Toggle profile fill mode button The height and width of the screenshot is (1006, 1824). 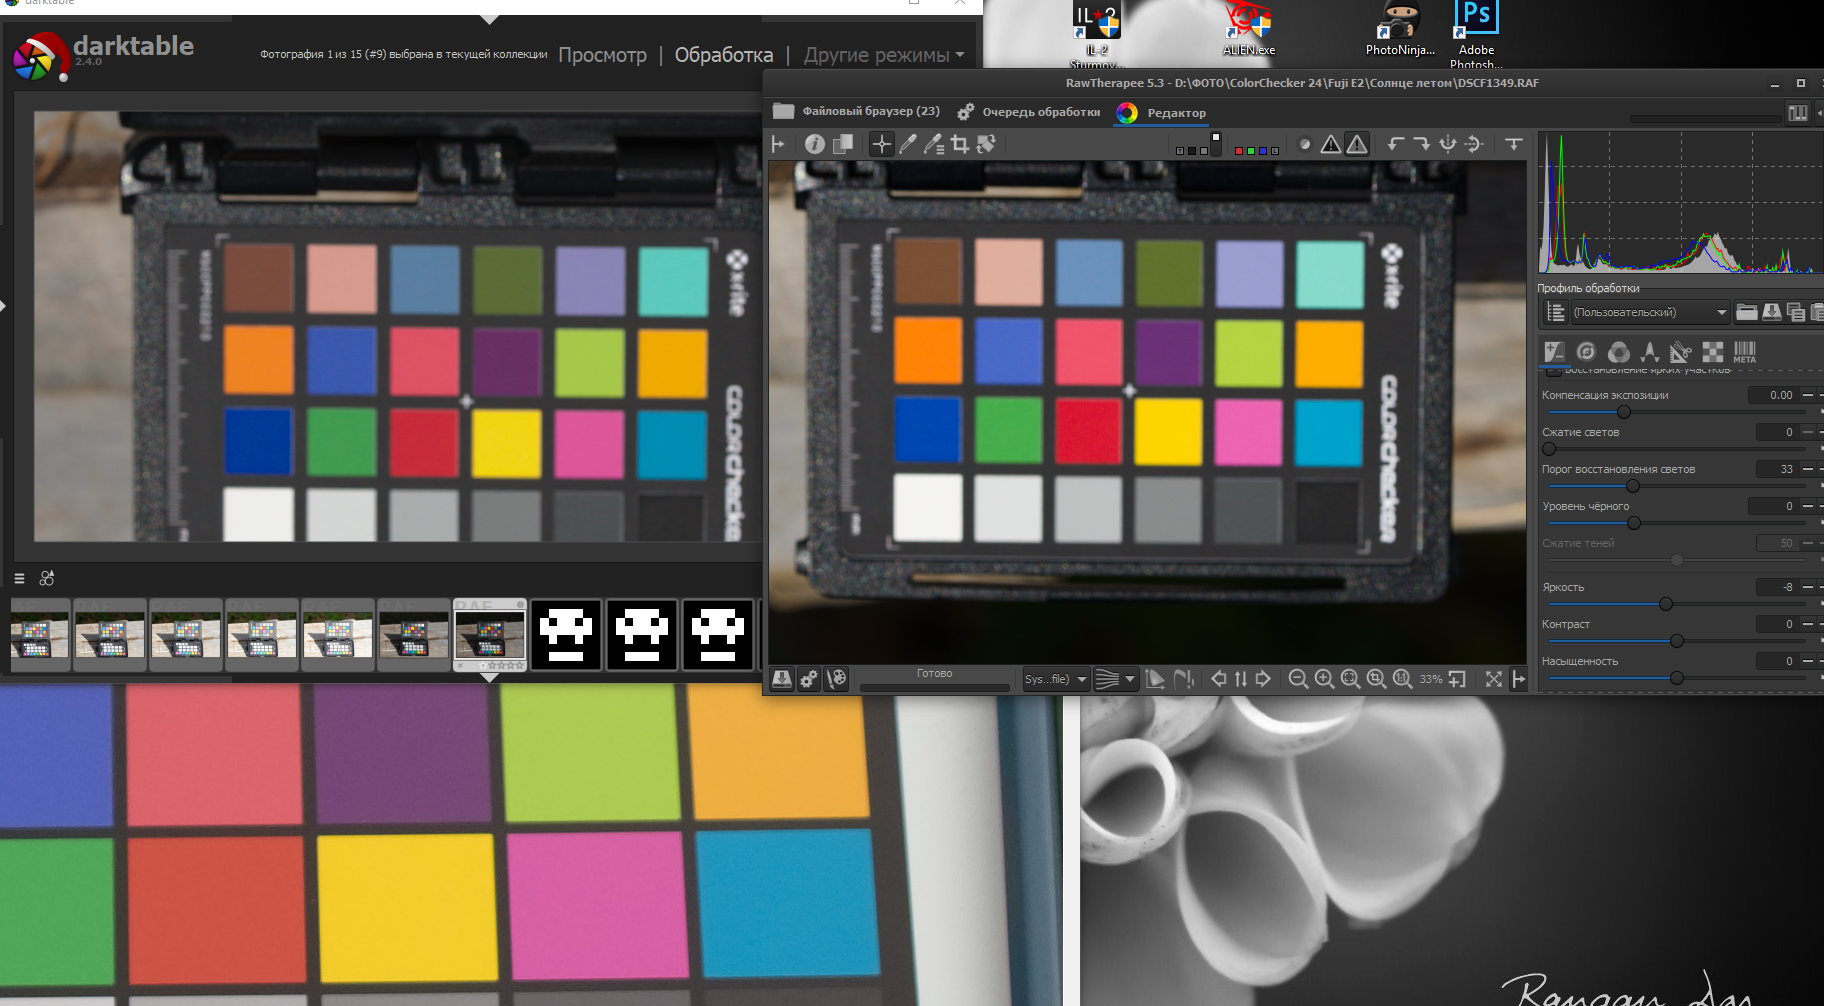(x=1555, y=312)
